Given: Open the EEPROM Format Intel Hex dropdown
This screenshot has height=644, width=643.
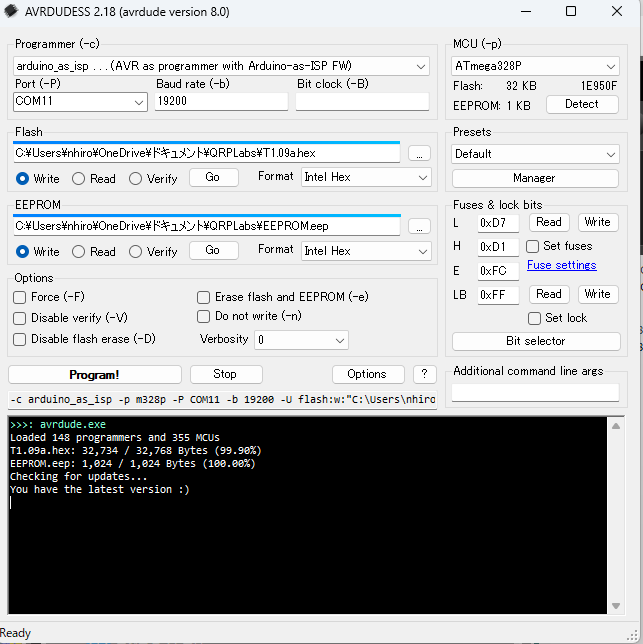Looking at the screenshot, I should pos(366,251).
